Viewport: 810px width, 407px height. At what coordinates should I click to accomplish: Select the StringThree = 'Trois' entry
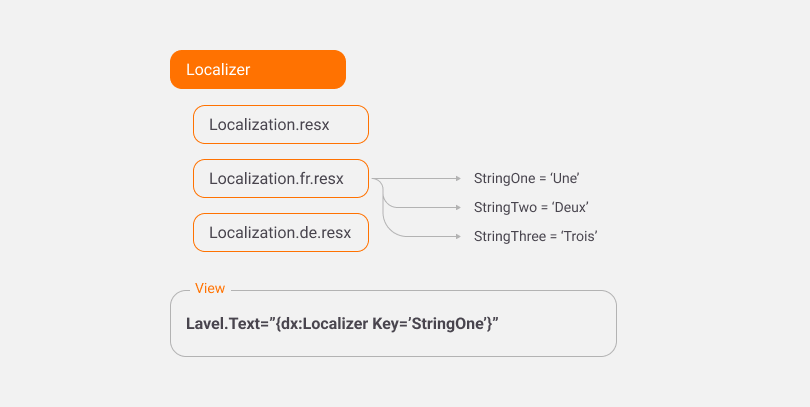[535, 236]
